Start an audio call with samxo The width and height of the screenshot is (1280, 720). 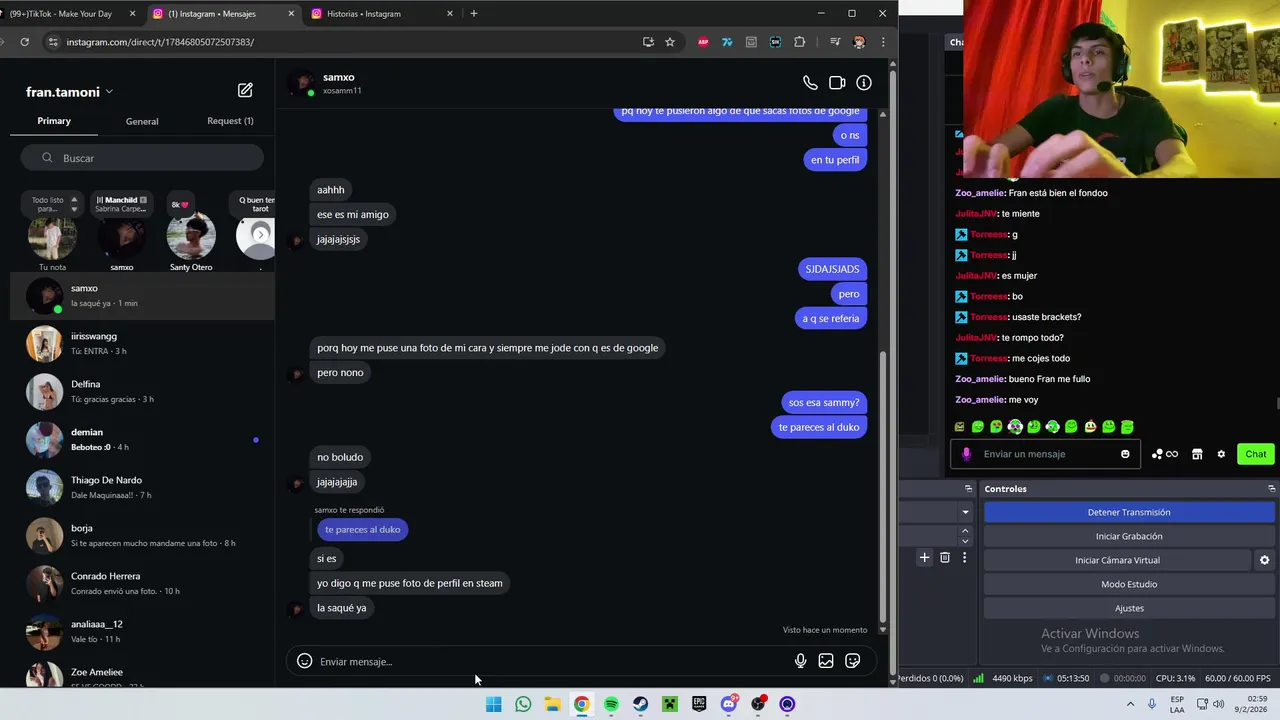[810, 83]
